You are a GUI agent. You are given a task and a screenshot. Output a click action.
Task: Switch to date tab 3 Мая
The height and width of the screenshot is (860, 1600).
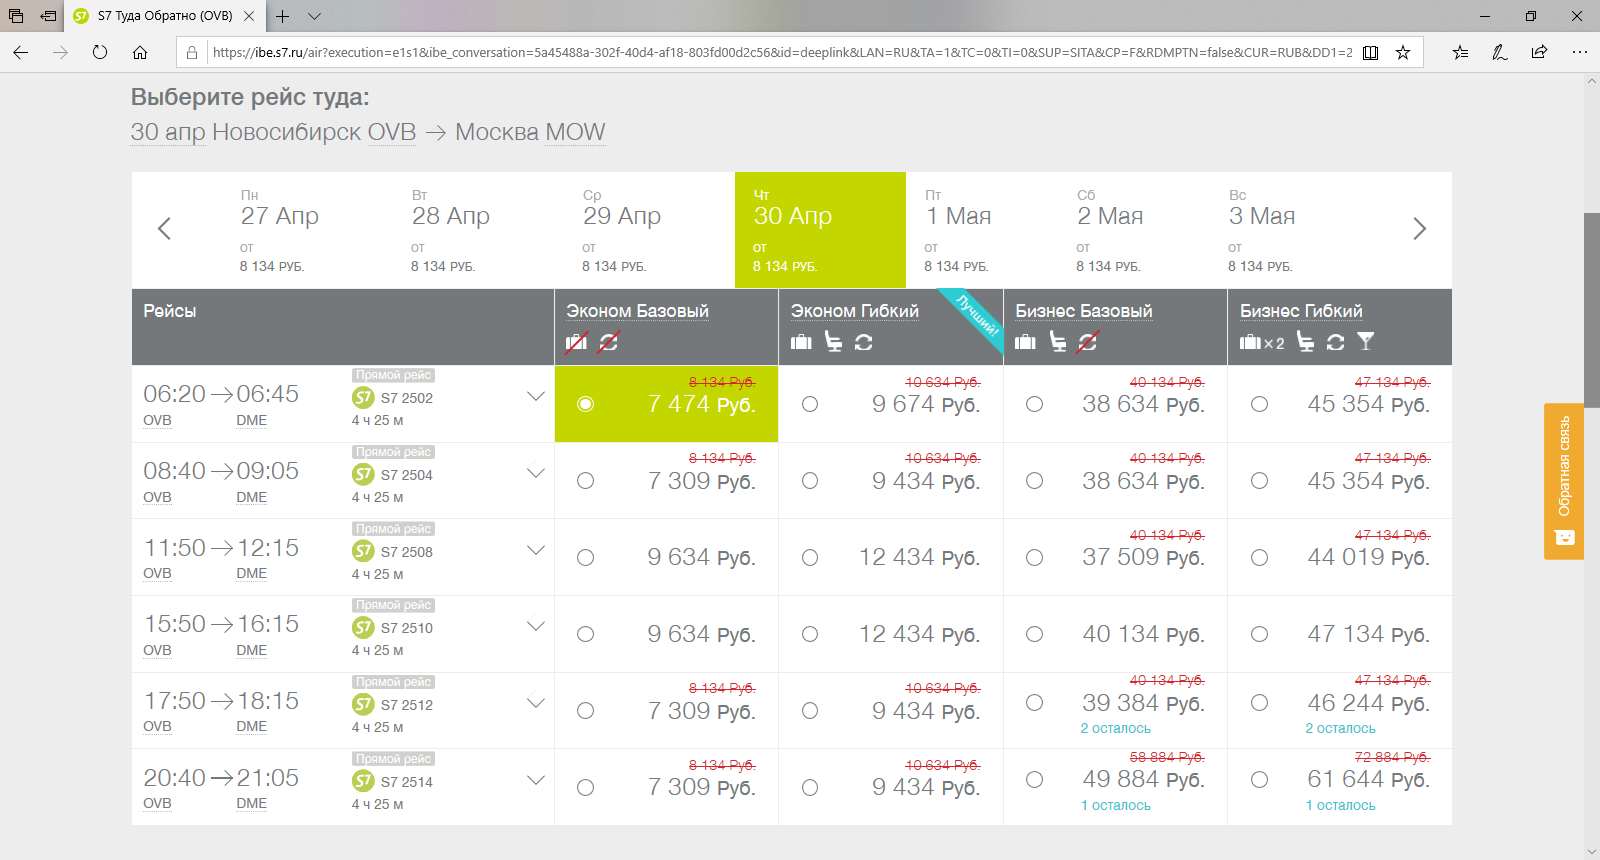pyautogui.click(x=1286, y=230)
